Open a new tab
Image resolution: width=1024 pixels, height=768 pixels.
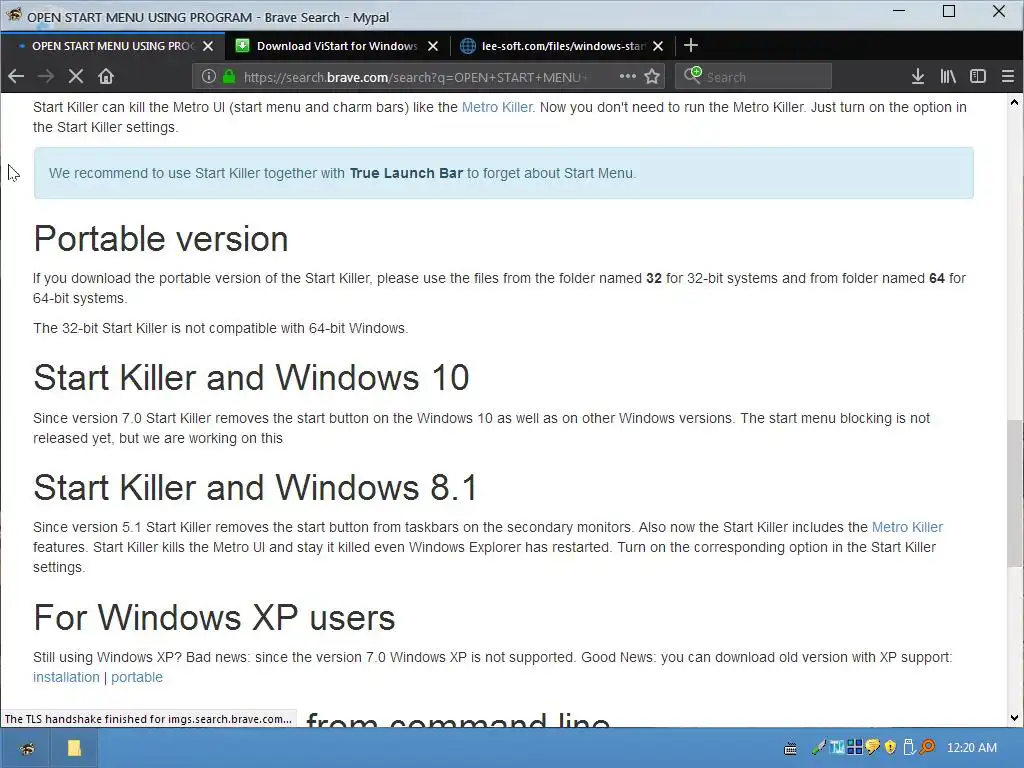(x=690, y=45)
